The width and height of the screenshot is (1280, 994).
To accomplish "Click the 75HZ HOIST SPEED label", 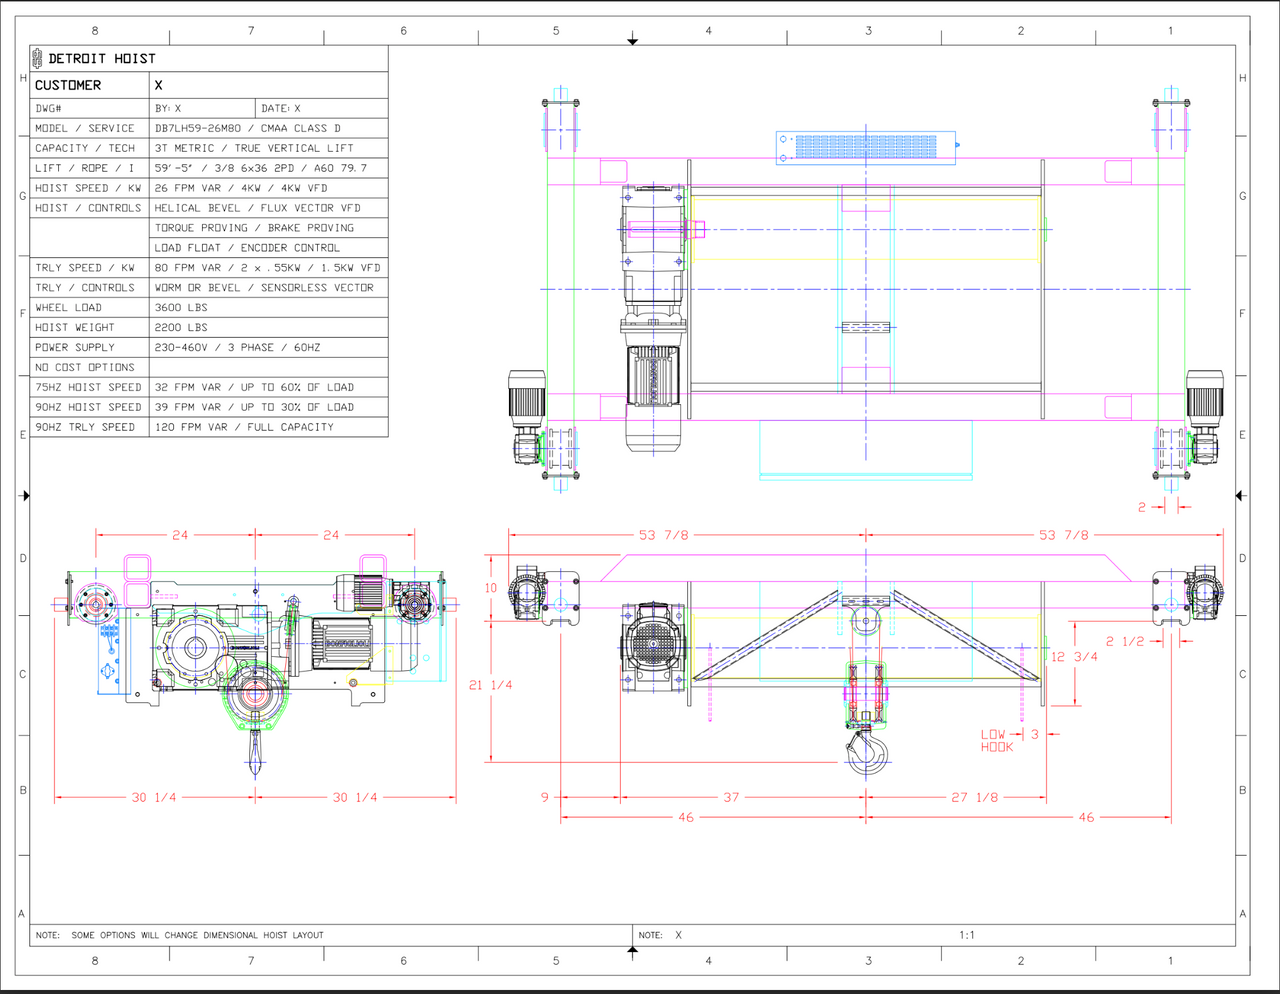I will (x=88, y=388).
